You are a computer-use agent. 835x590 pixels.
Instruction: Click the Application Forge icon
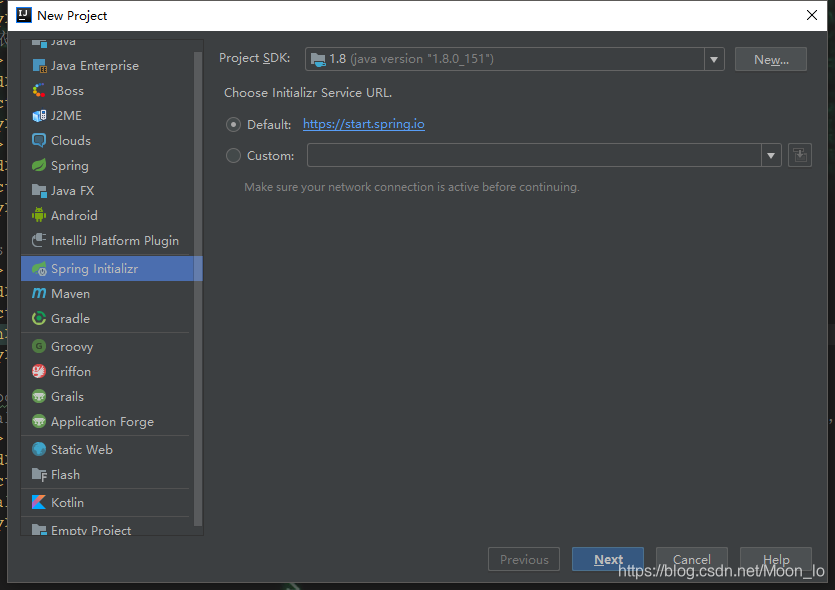click(39, 421)
